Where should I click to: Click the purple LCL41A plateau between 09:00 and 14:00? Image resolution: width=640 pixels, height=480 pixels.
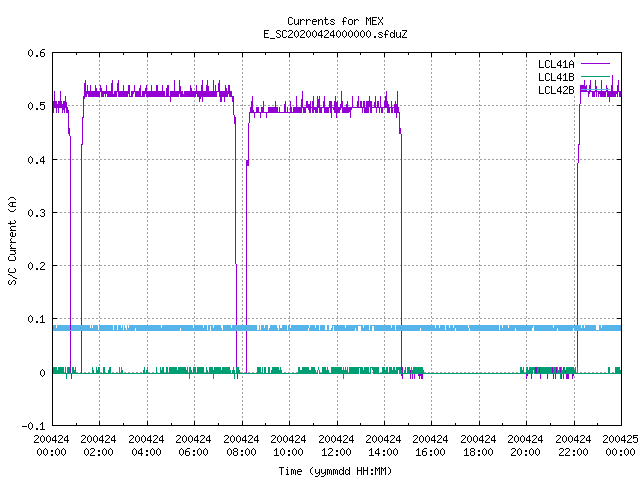324,109
